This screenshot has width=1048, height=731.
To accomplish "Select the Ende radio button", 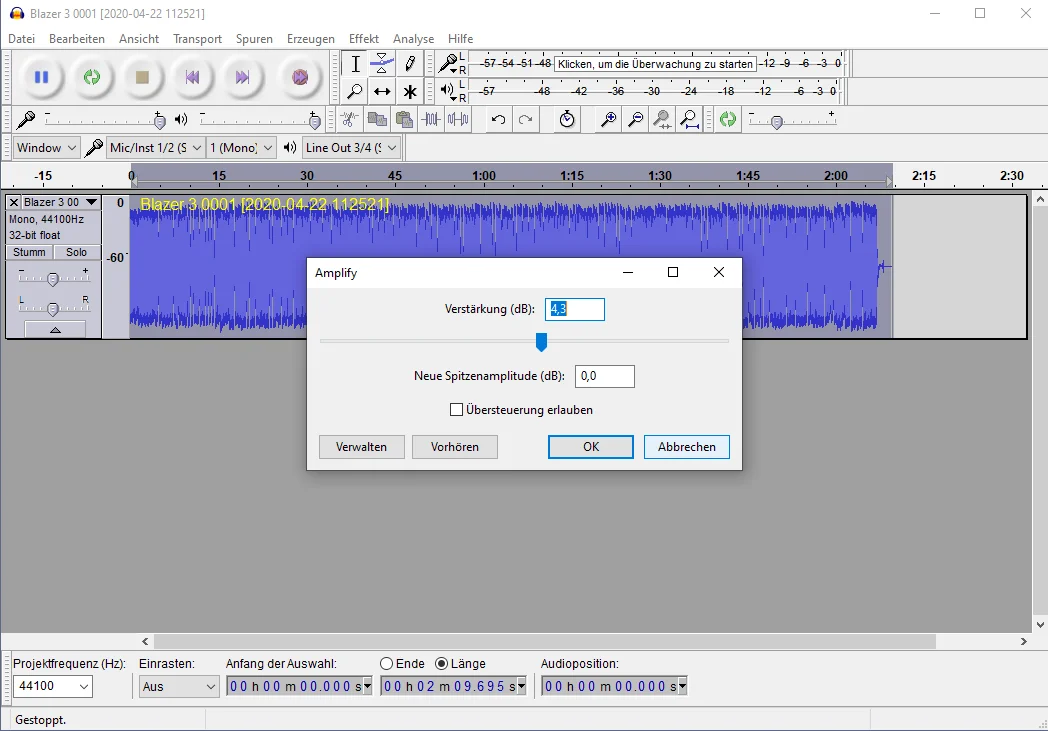I will (x=387, y=664).
